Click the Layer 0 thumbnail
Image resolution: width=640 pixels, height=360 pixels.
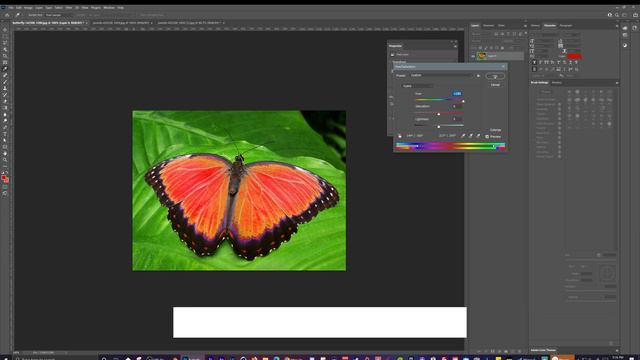pyautogui.click(x=482, y=56)
